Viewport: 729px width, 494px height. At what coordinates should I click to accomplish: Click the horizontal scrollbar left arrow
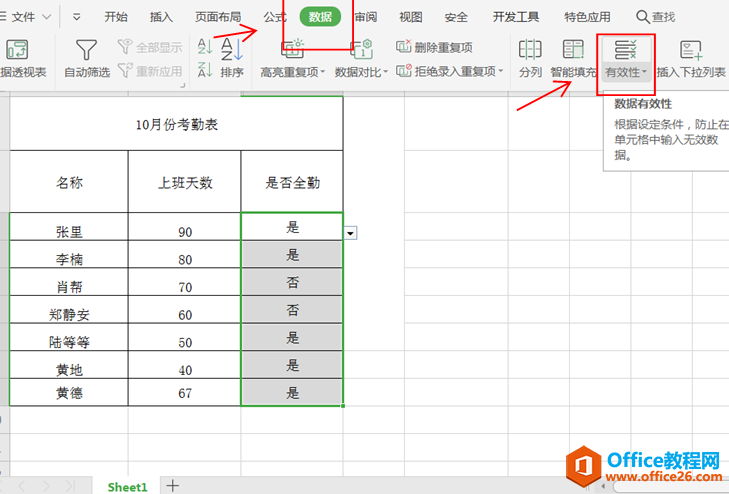603,487
